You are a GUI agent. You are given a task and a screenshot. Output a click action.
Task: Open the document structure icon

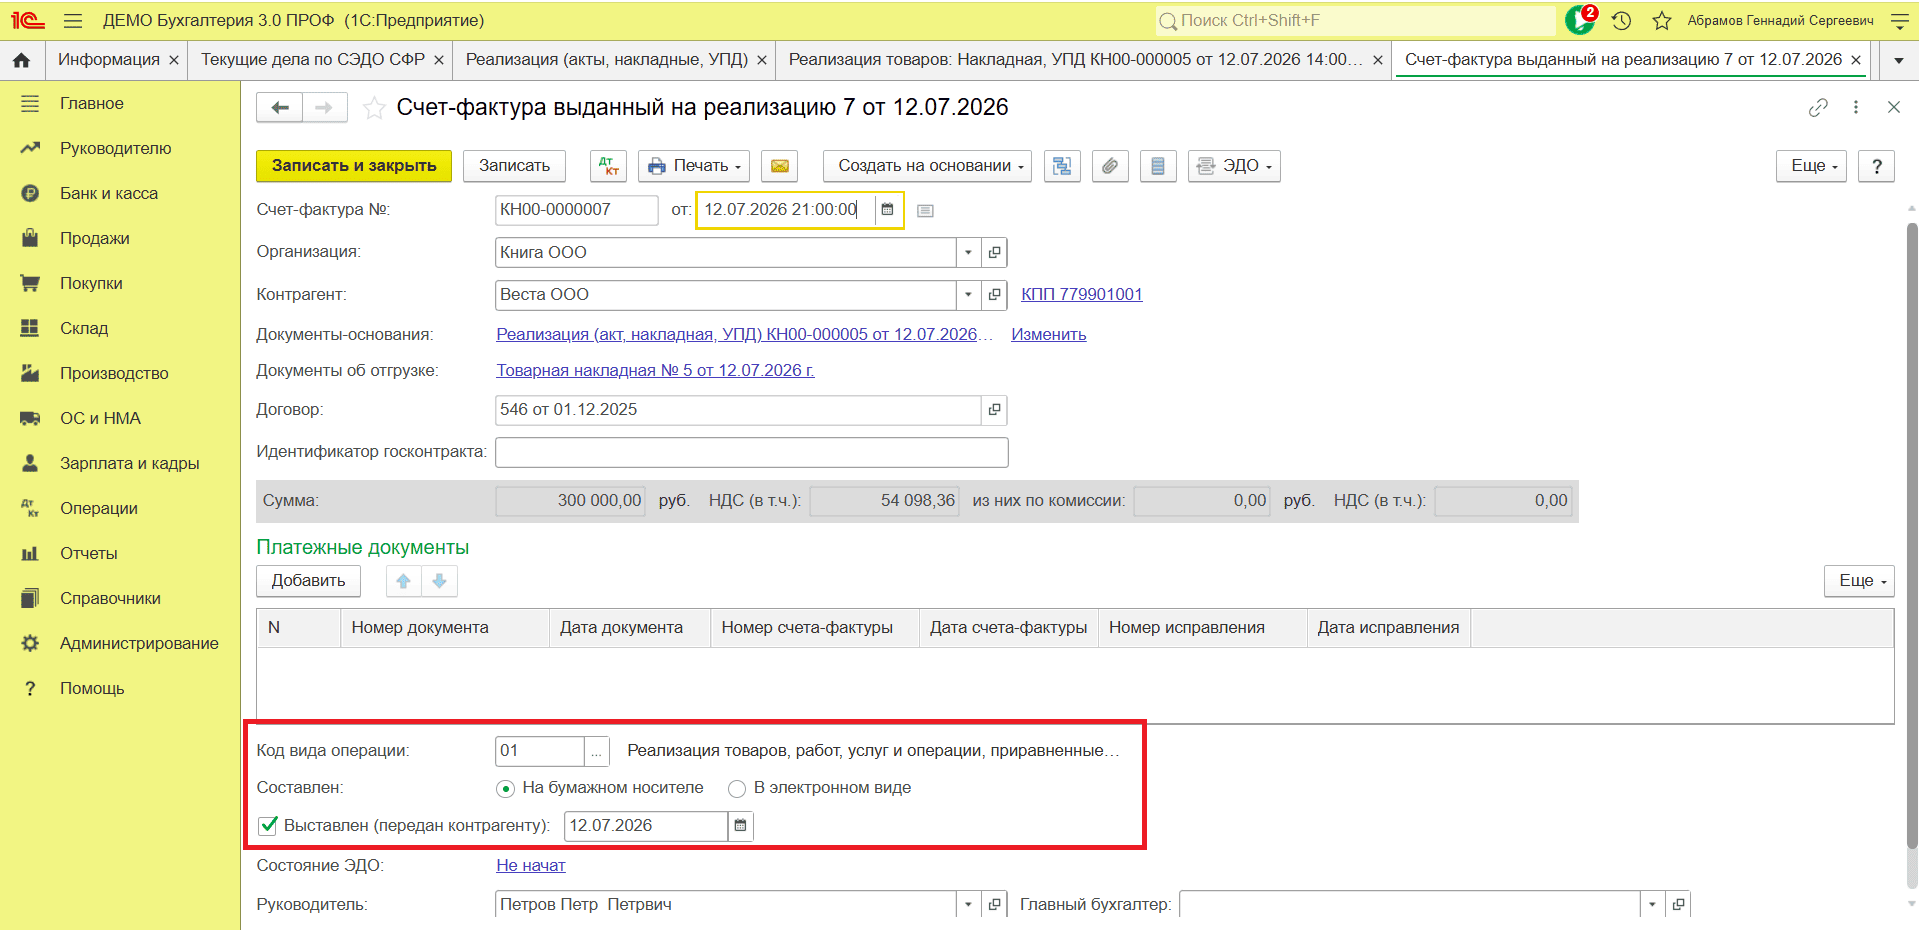pyautogui.click(x=1062, y=166)
